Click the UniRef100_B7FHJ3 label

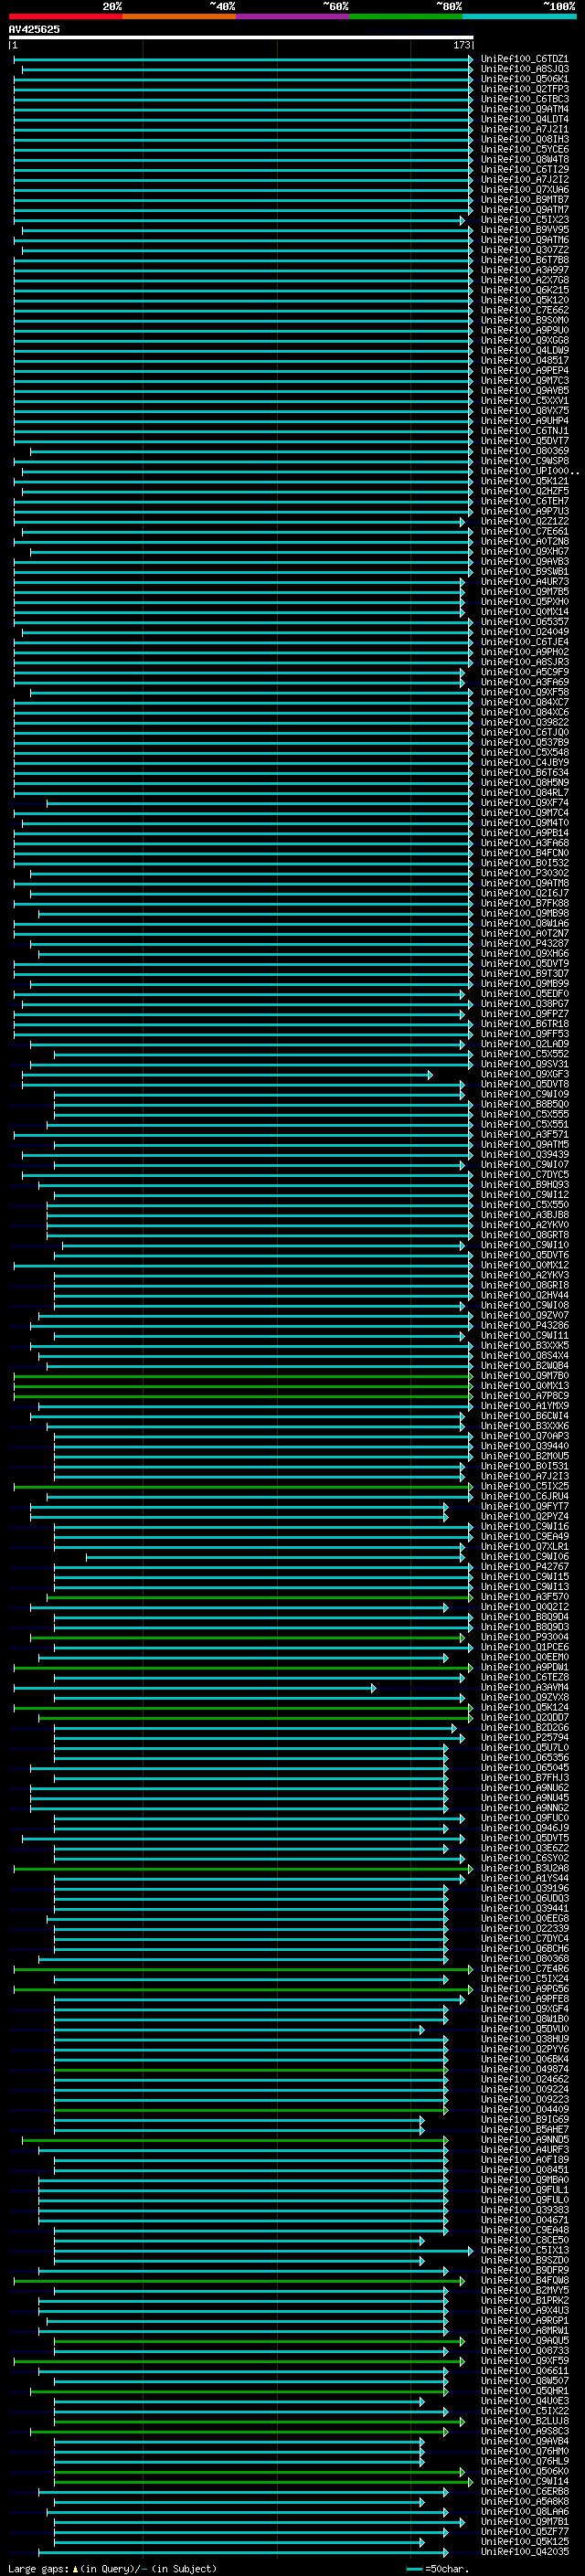(525, 1778)
